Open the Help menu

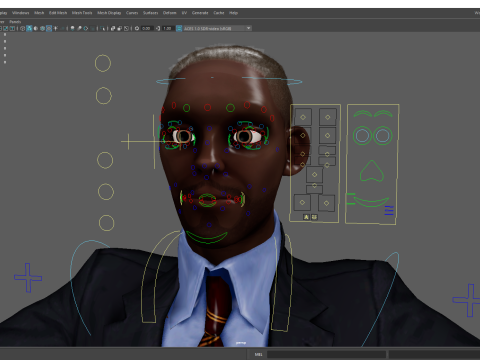(x=233, y=13)
